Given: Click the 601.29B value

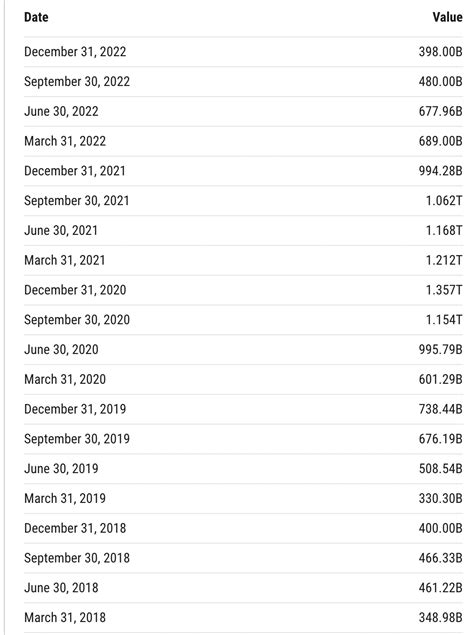Looking at the screenshot, I should [x=440, y=379].
